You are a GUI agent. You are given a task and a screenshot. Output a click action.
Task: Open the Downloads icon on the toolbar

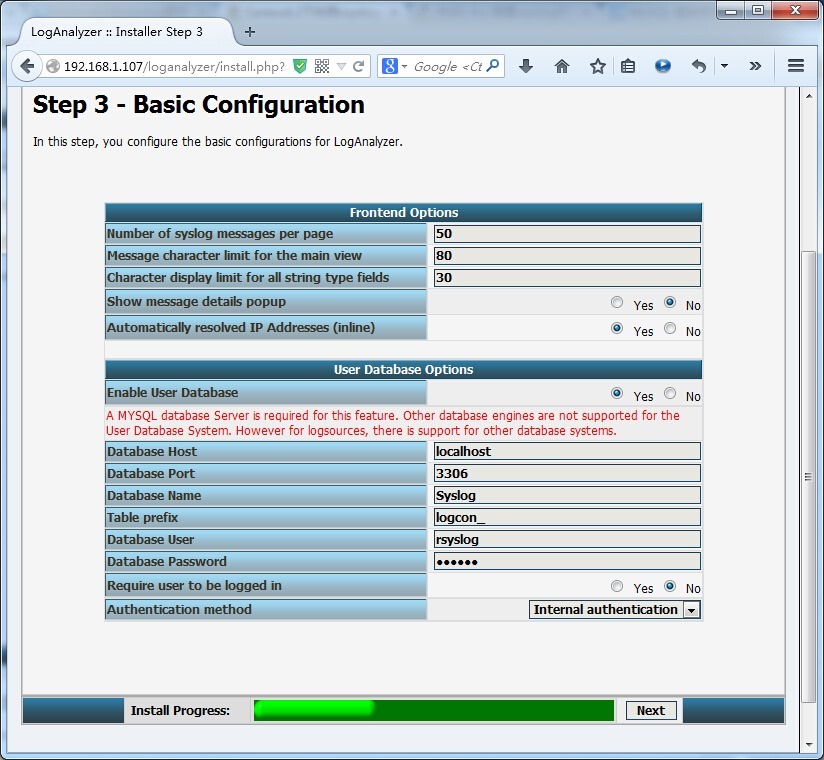click(526, 65)
